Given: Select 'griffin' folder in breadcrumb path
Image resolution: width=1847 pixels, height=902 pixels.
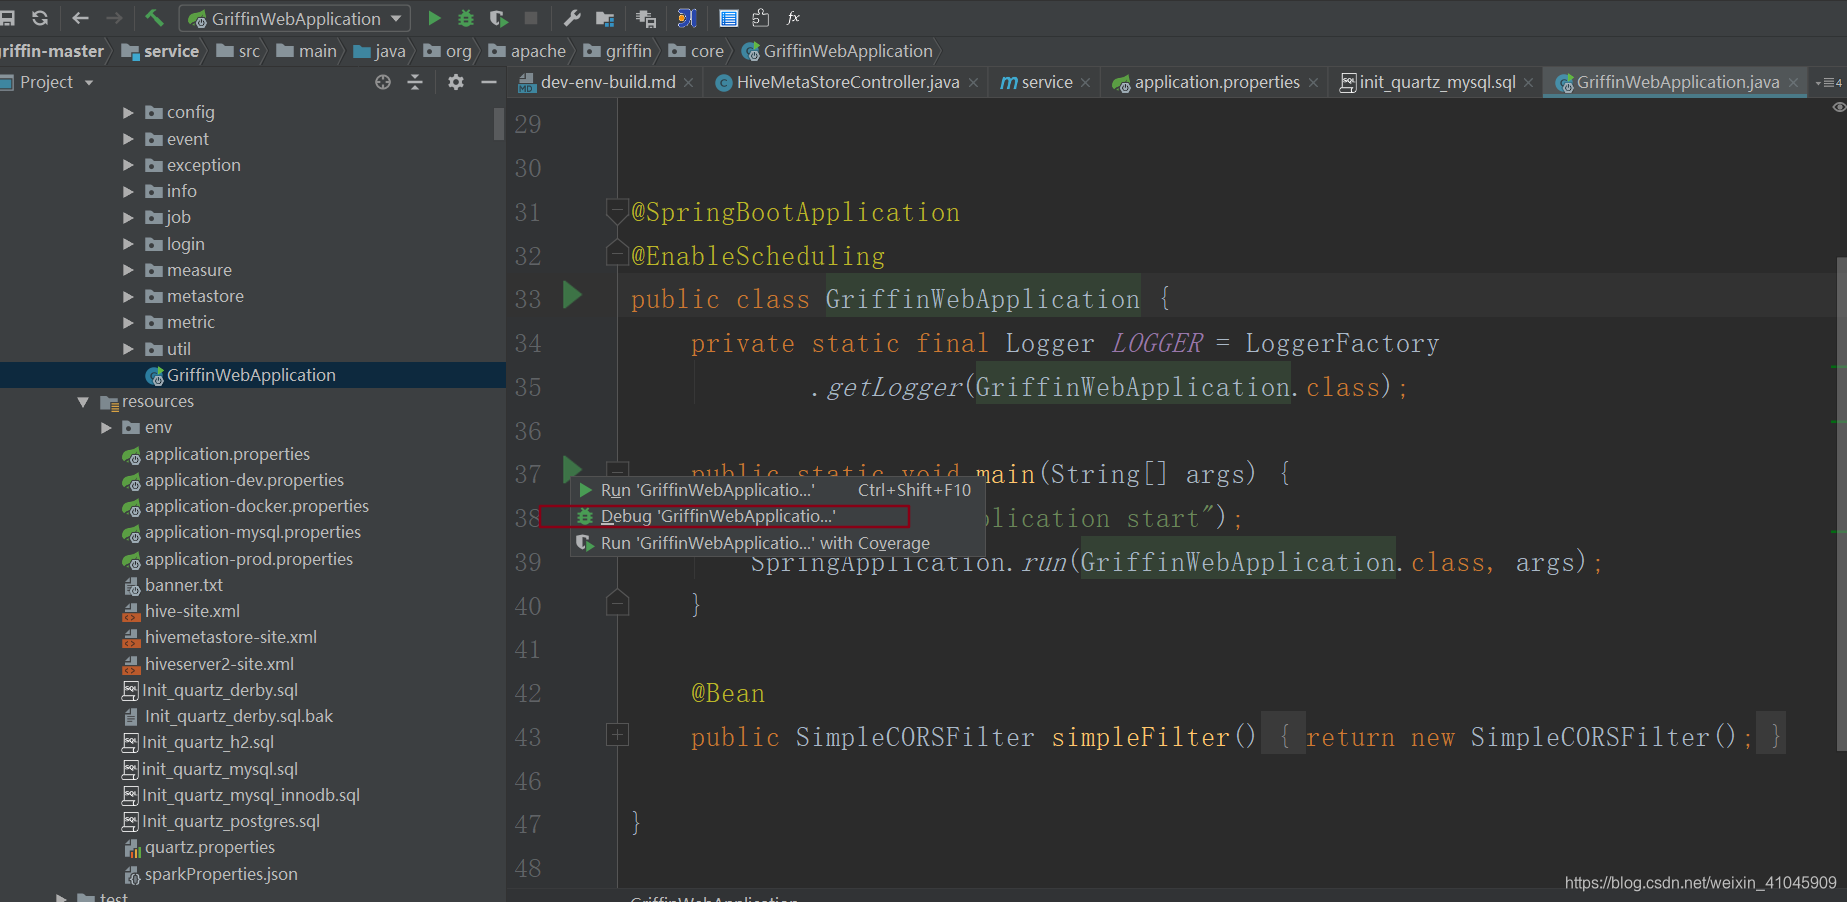Looking at the screenshot, I should pos(628,51).
